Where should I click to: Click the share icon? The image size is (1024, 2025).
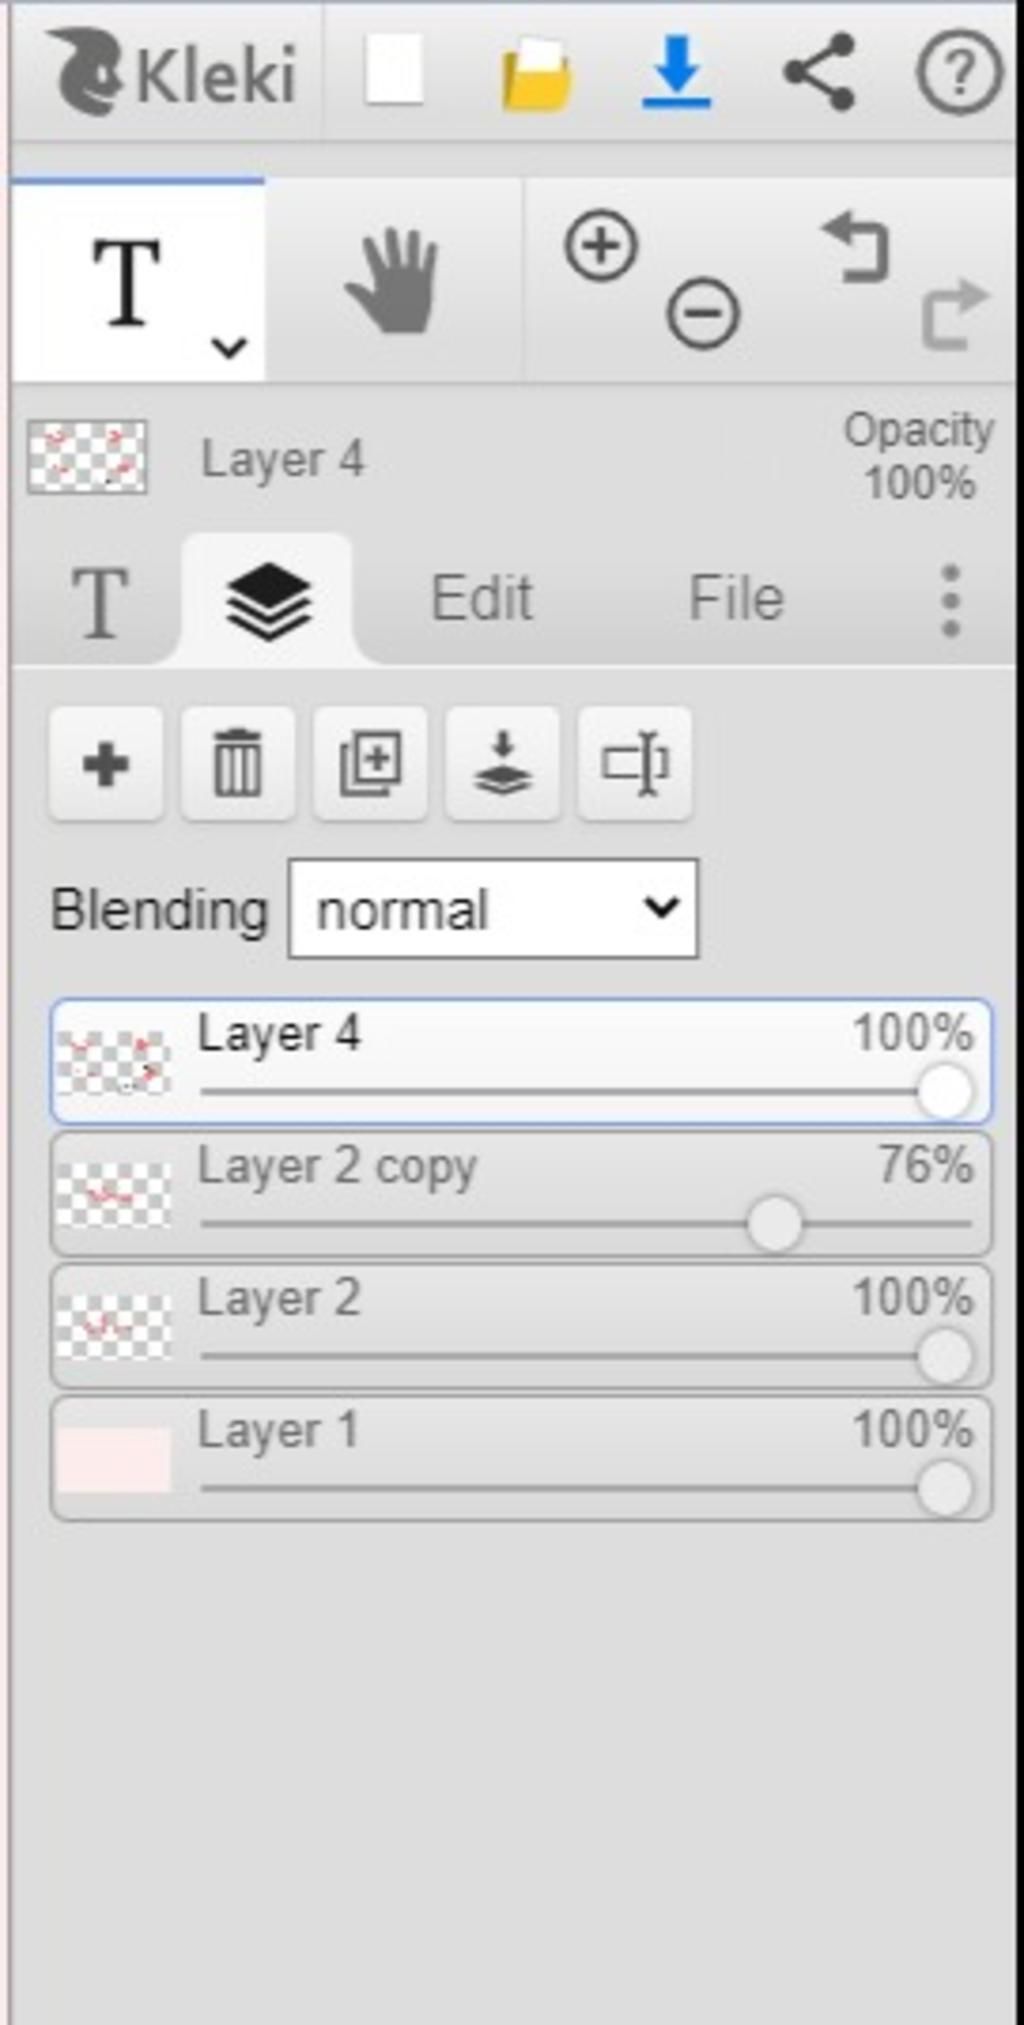coord(819,71)
